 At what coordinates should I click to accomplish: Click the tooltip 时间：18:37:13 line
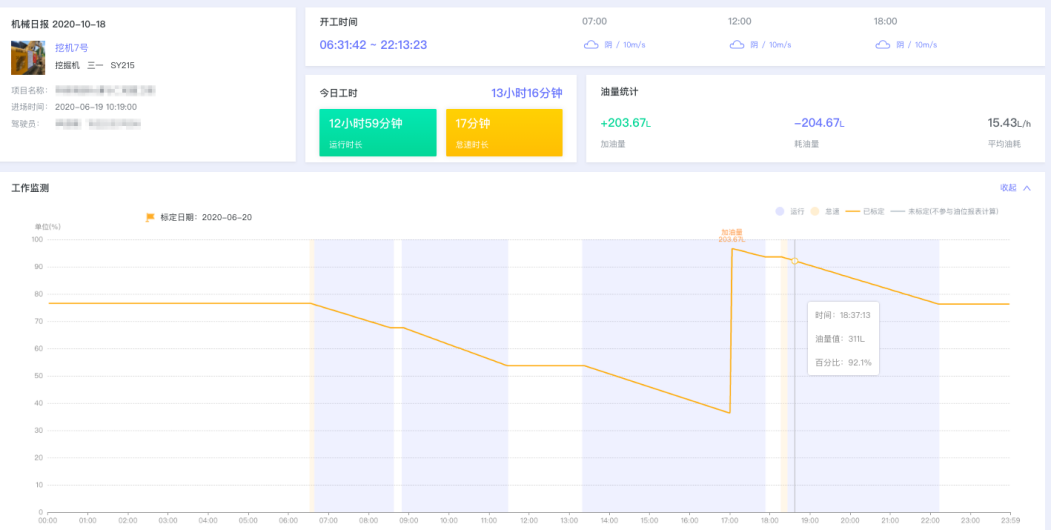[843, 314]
